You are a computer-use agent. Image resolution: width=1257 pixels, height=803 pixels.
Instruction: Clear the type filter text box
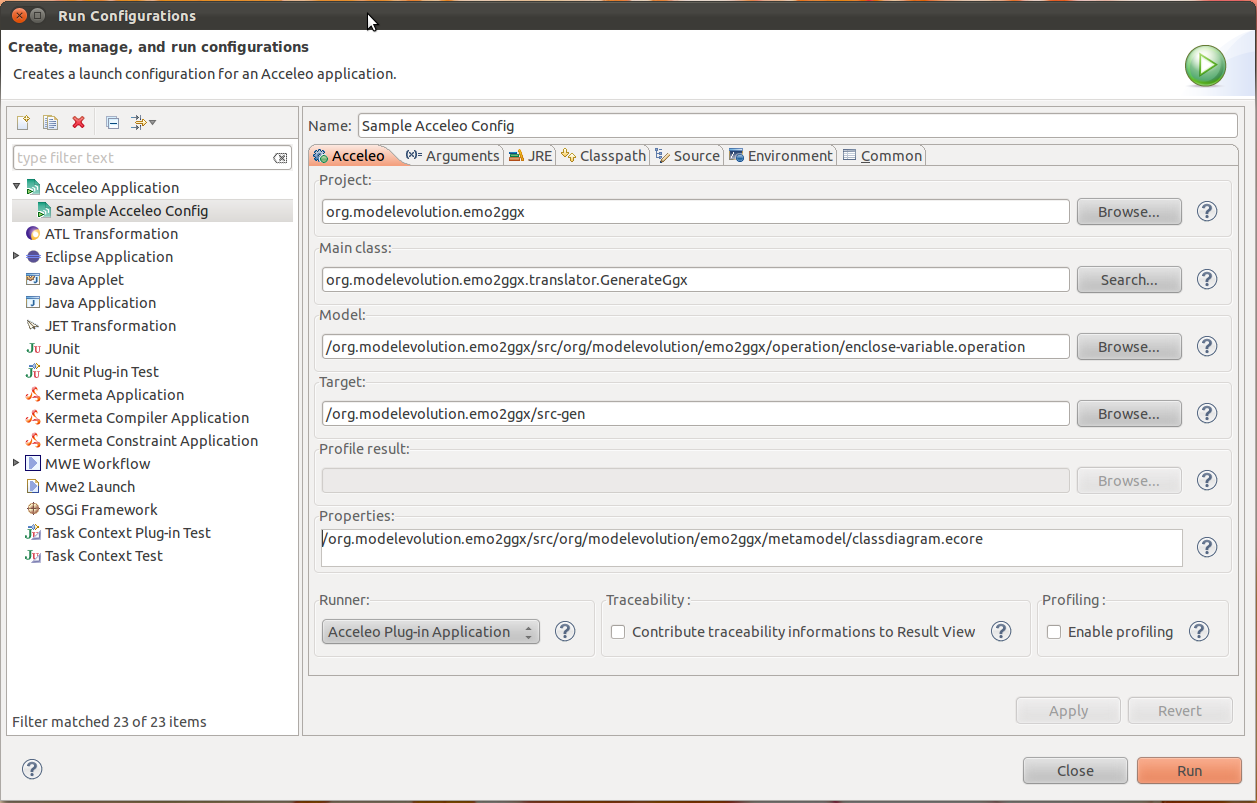[280, 158]
